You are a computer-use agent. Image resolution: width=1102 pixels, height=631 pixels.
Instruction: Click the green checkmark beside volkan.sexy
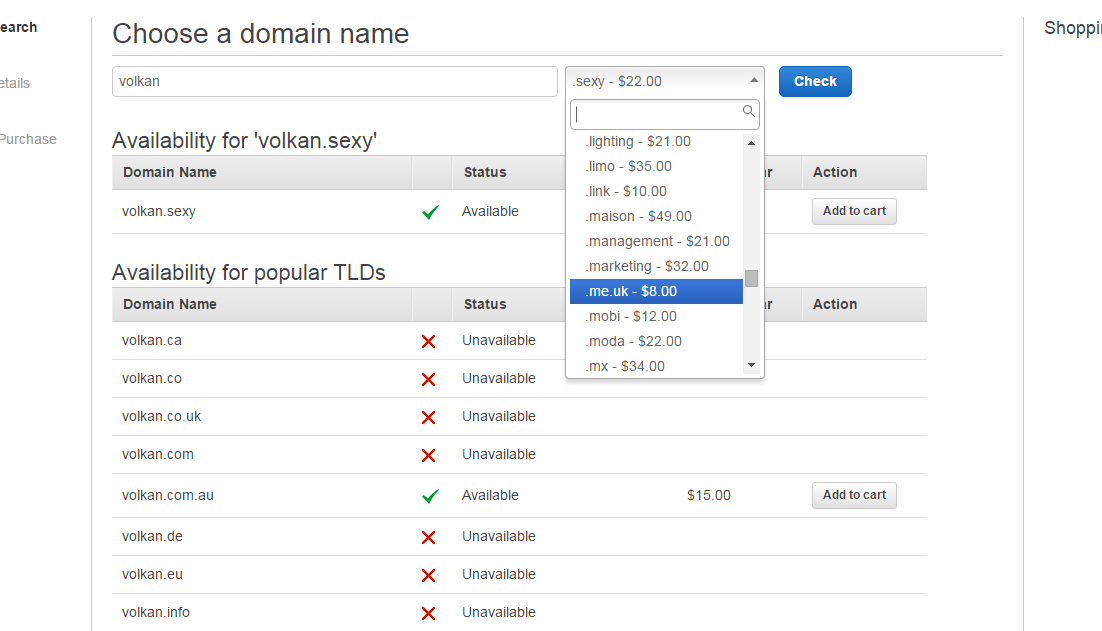430,211
